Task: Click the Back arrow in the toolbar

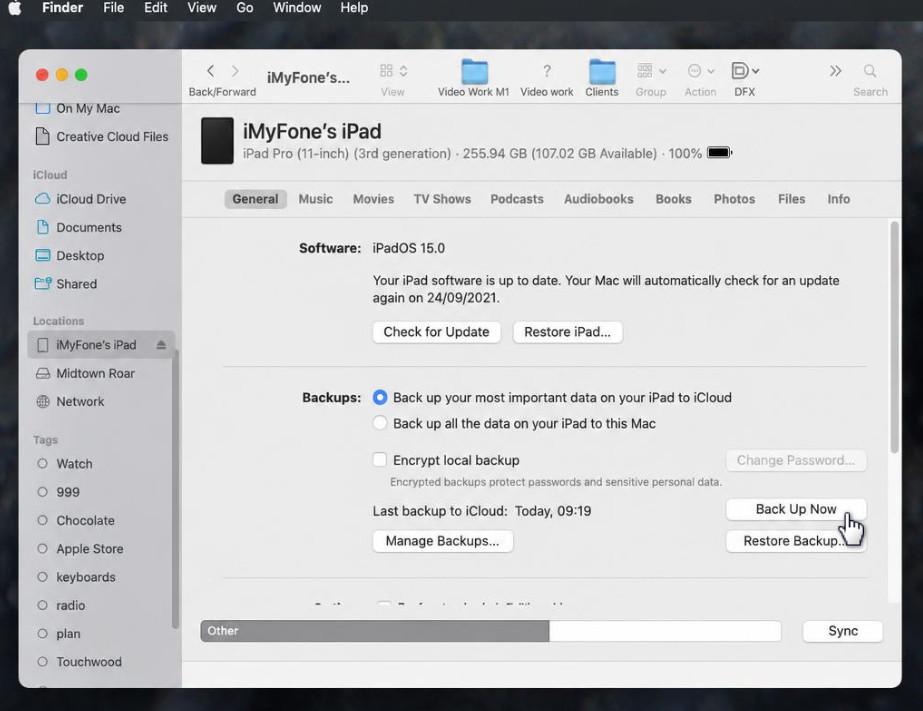Action: click(210, 71)
